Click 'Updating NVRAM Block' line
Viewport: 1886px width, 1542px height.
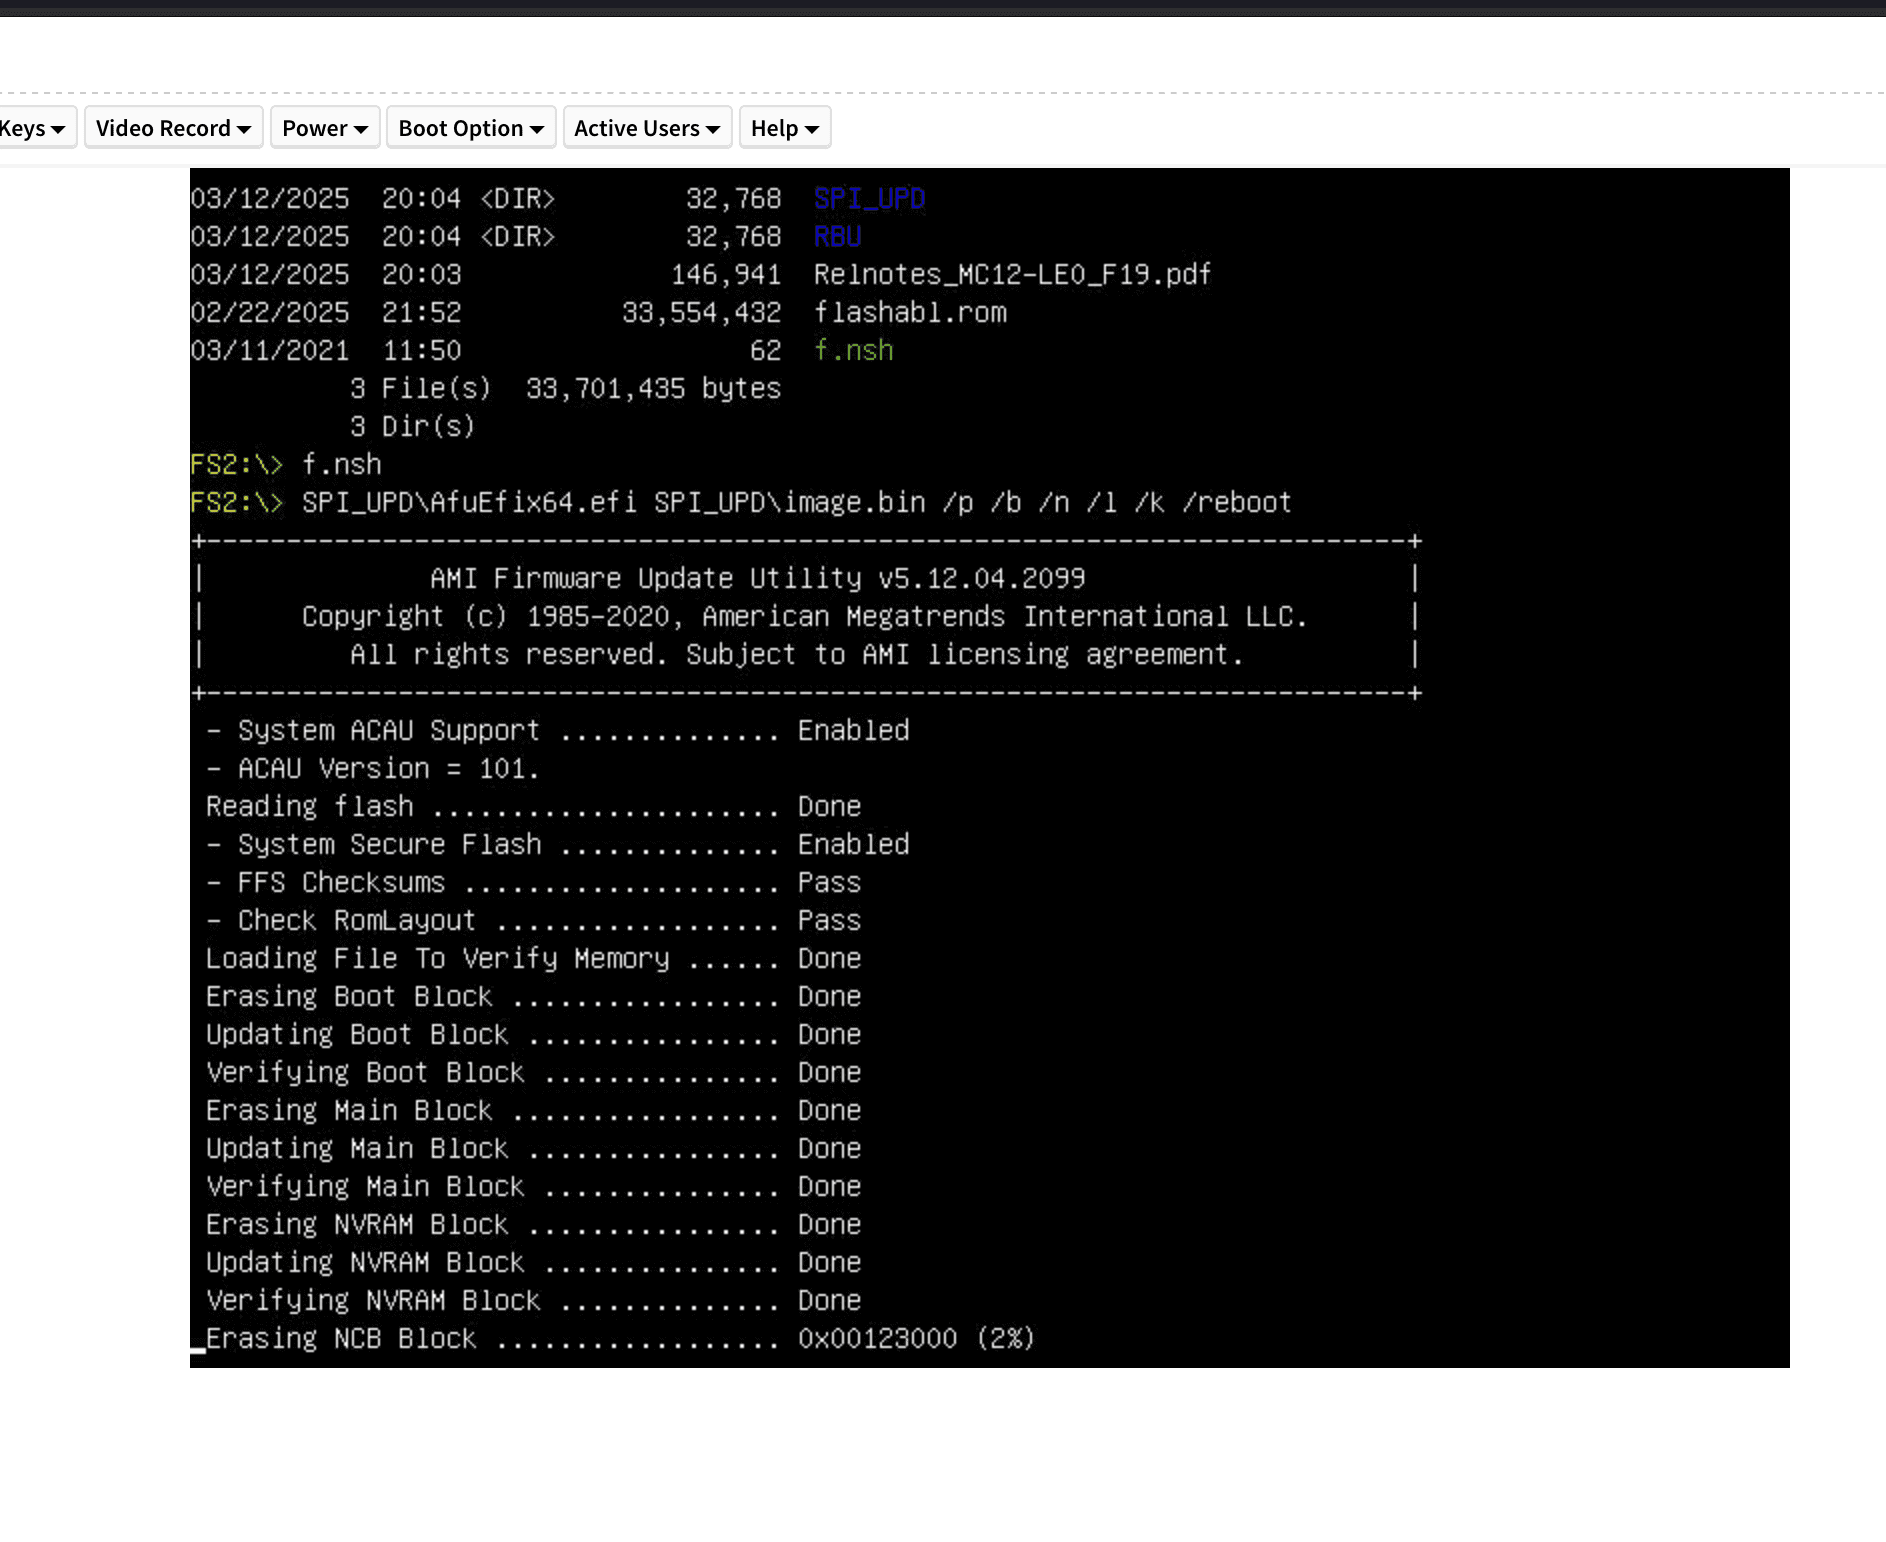[533, 1263]
